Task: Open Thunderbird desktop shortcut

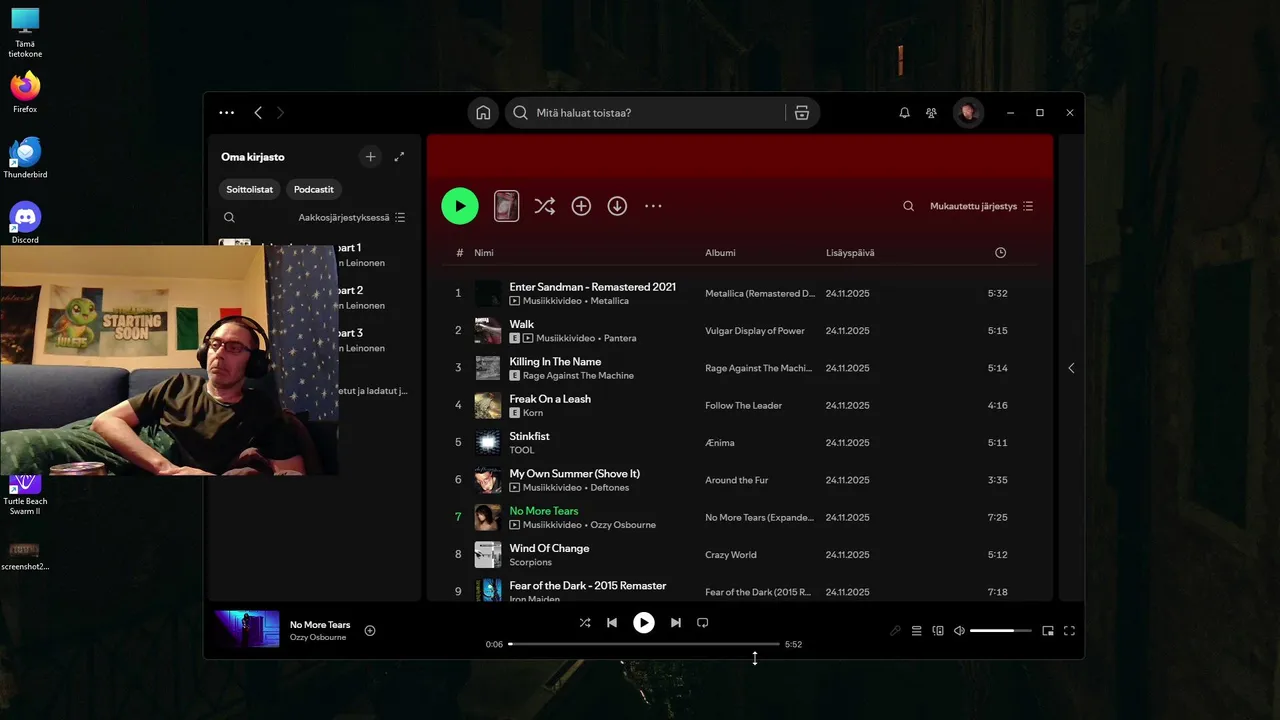Action: 25,157
